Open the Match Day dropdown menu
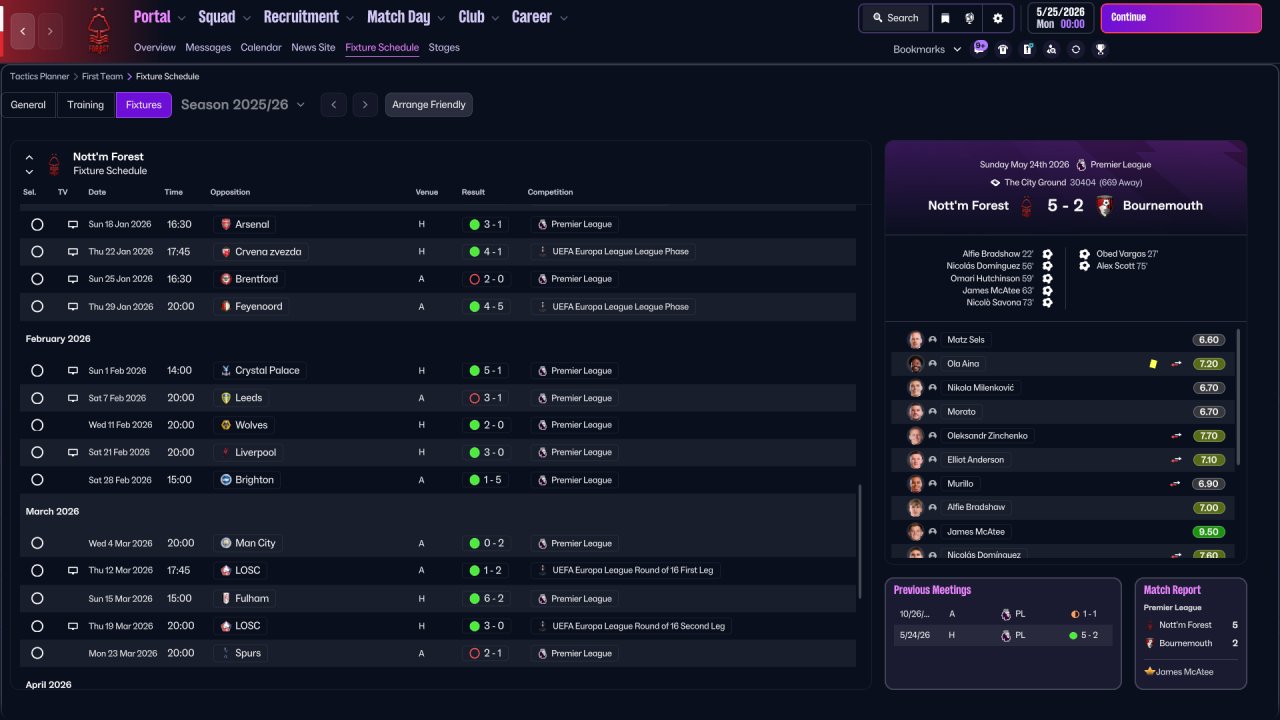This screenshot has width=1280, height=720. (406, 17)
